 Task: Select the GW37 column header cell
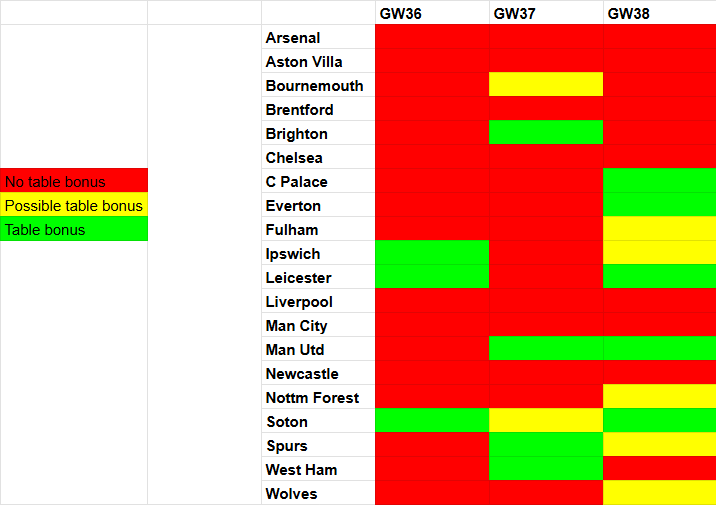546,13
